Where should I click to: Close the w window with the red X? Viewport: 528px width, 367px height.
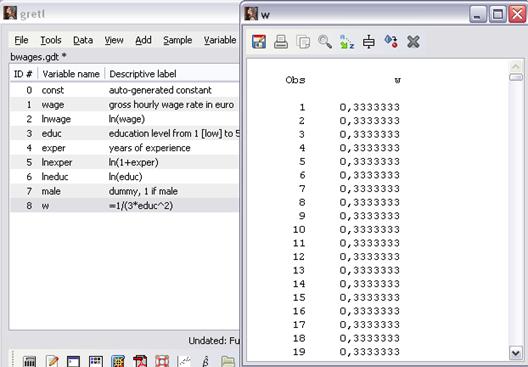(517, 14)
